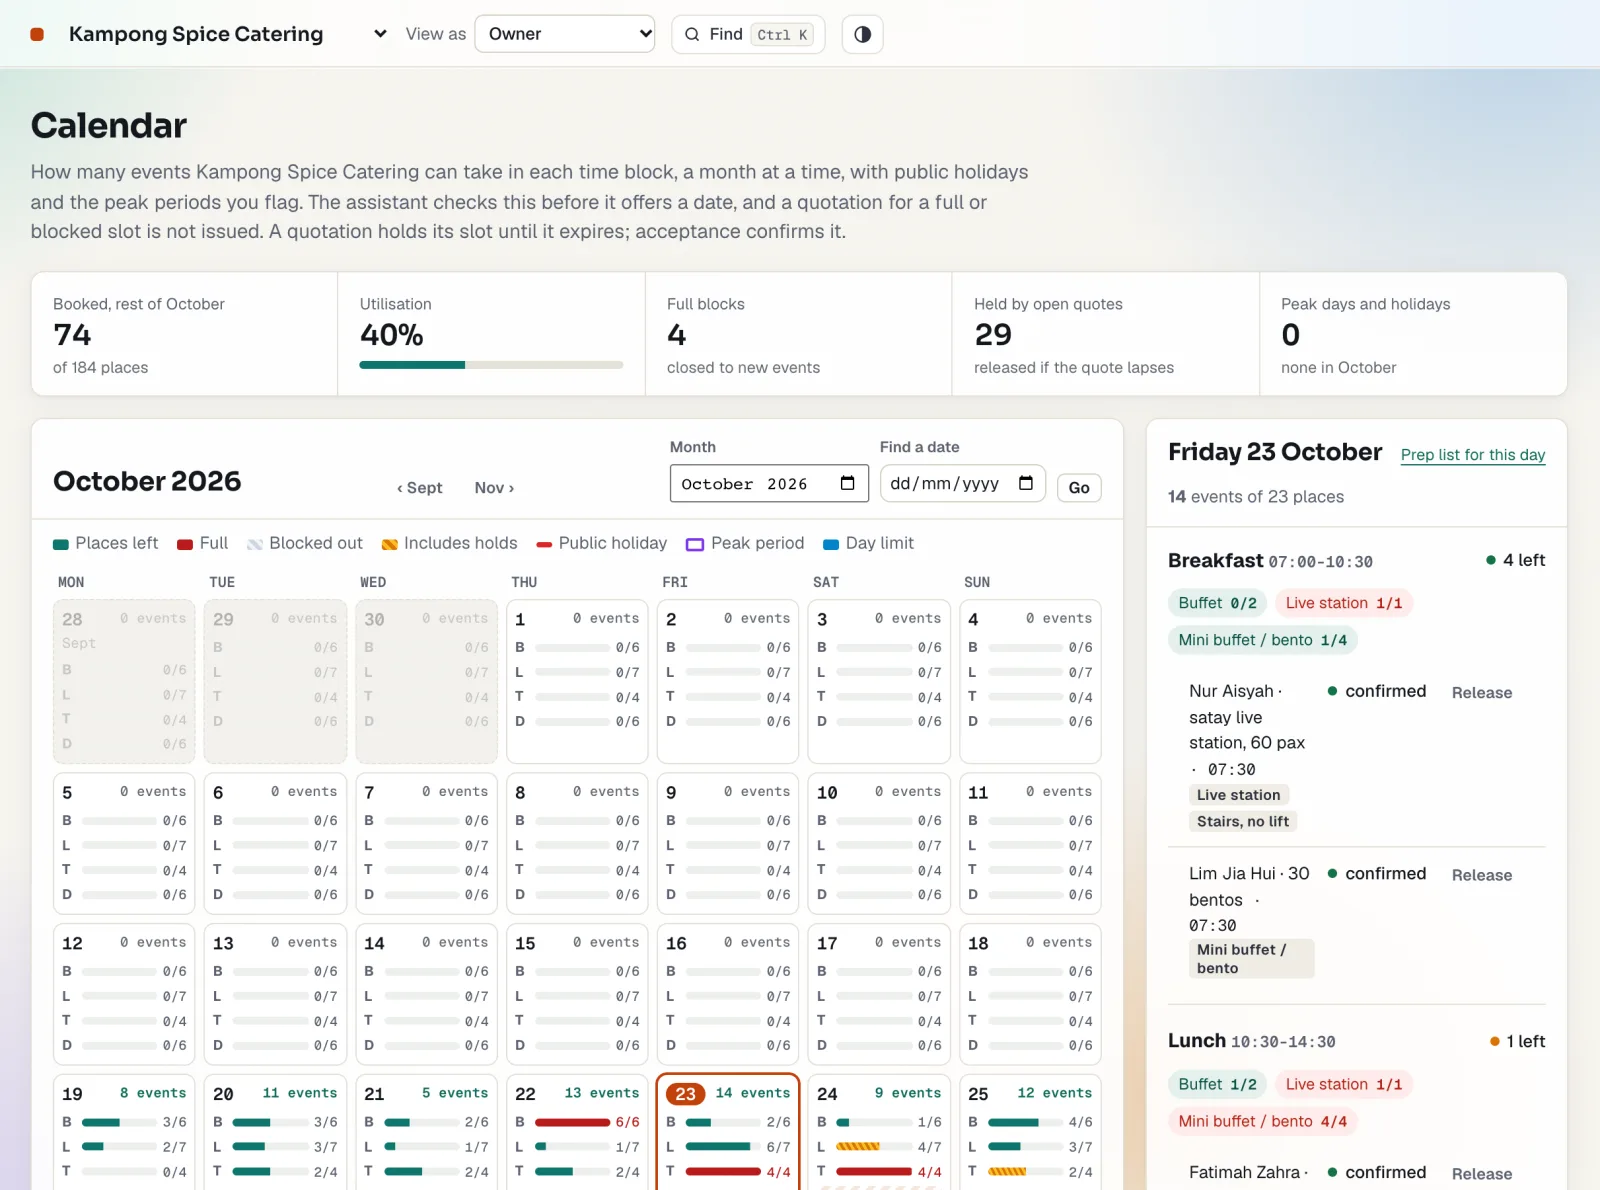The width and height of the screenshot is (1600, 1190).
Task: Open the View as Owner dropdown
Action: coord(565,34)
